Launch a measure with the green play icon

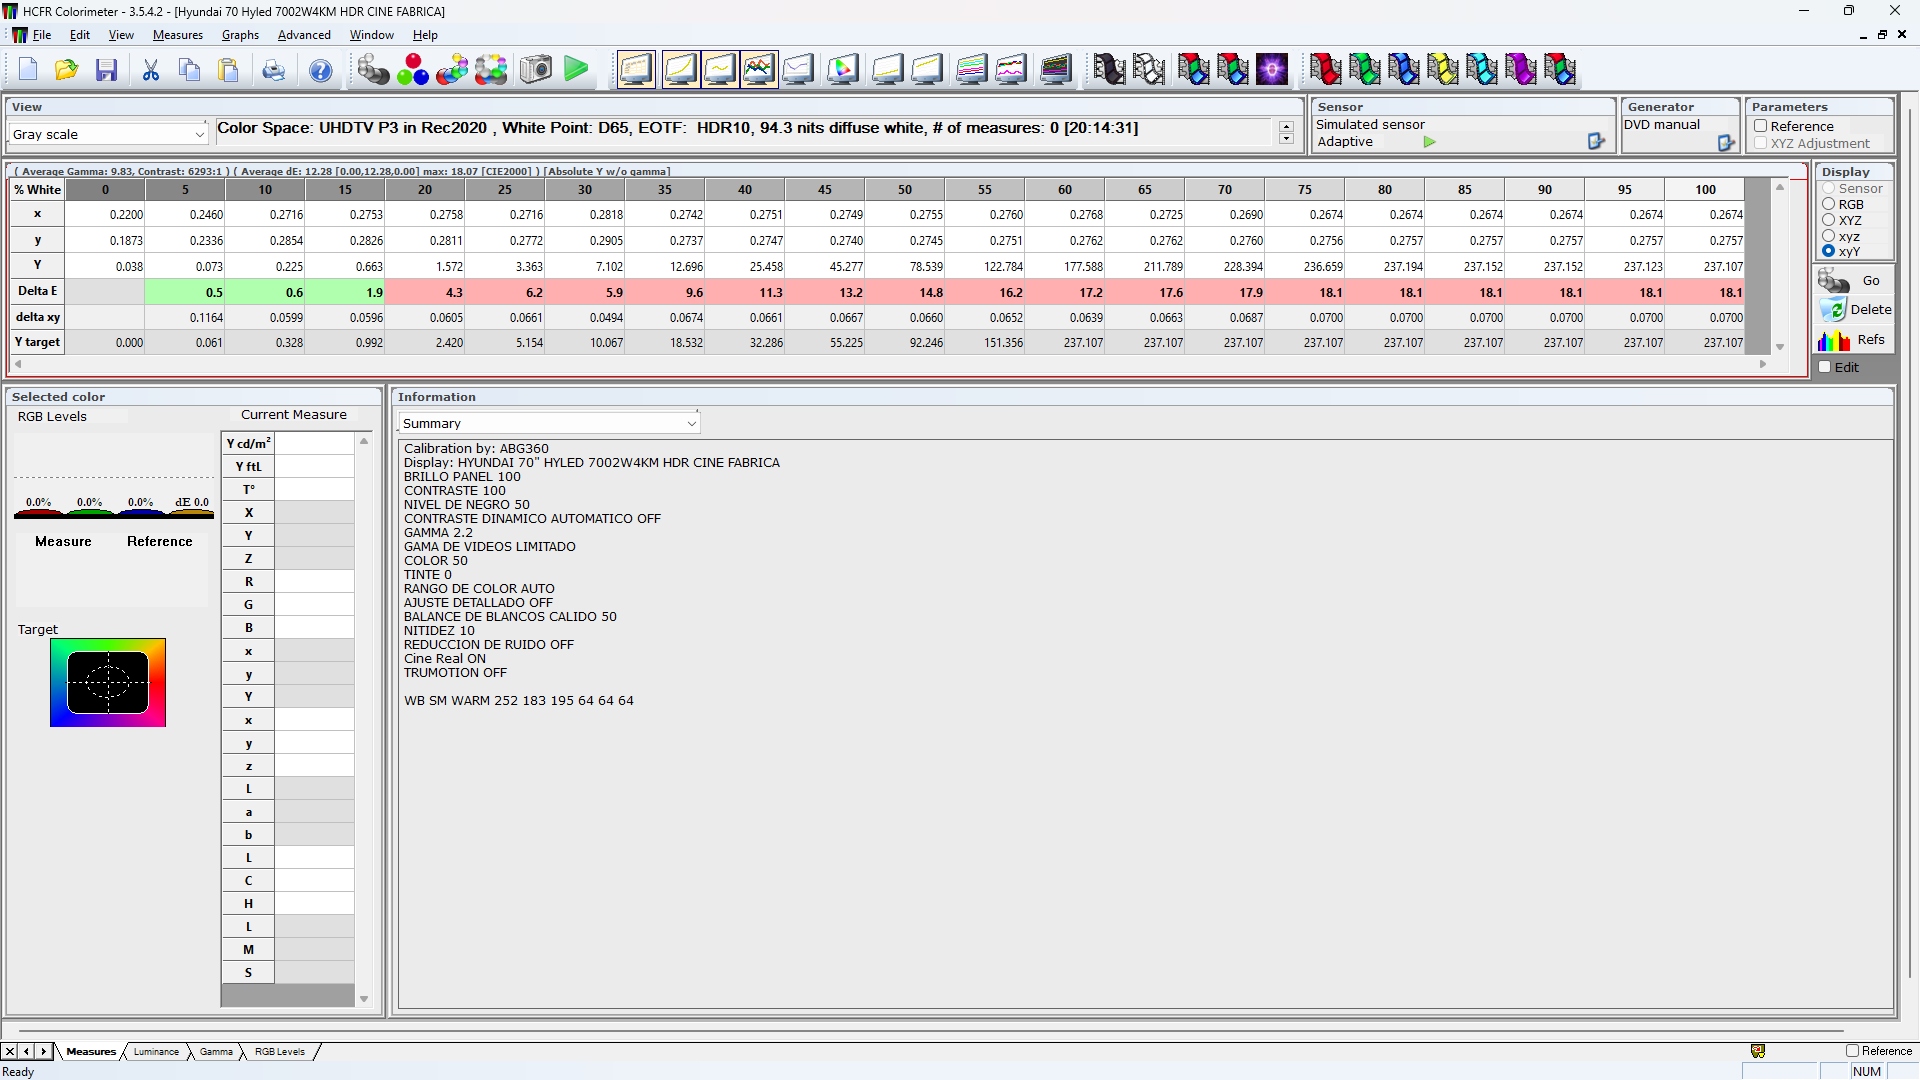pyautogui.click(x=577, y=70)
